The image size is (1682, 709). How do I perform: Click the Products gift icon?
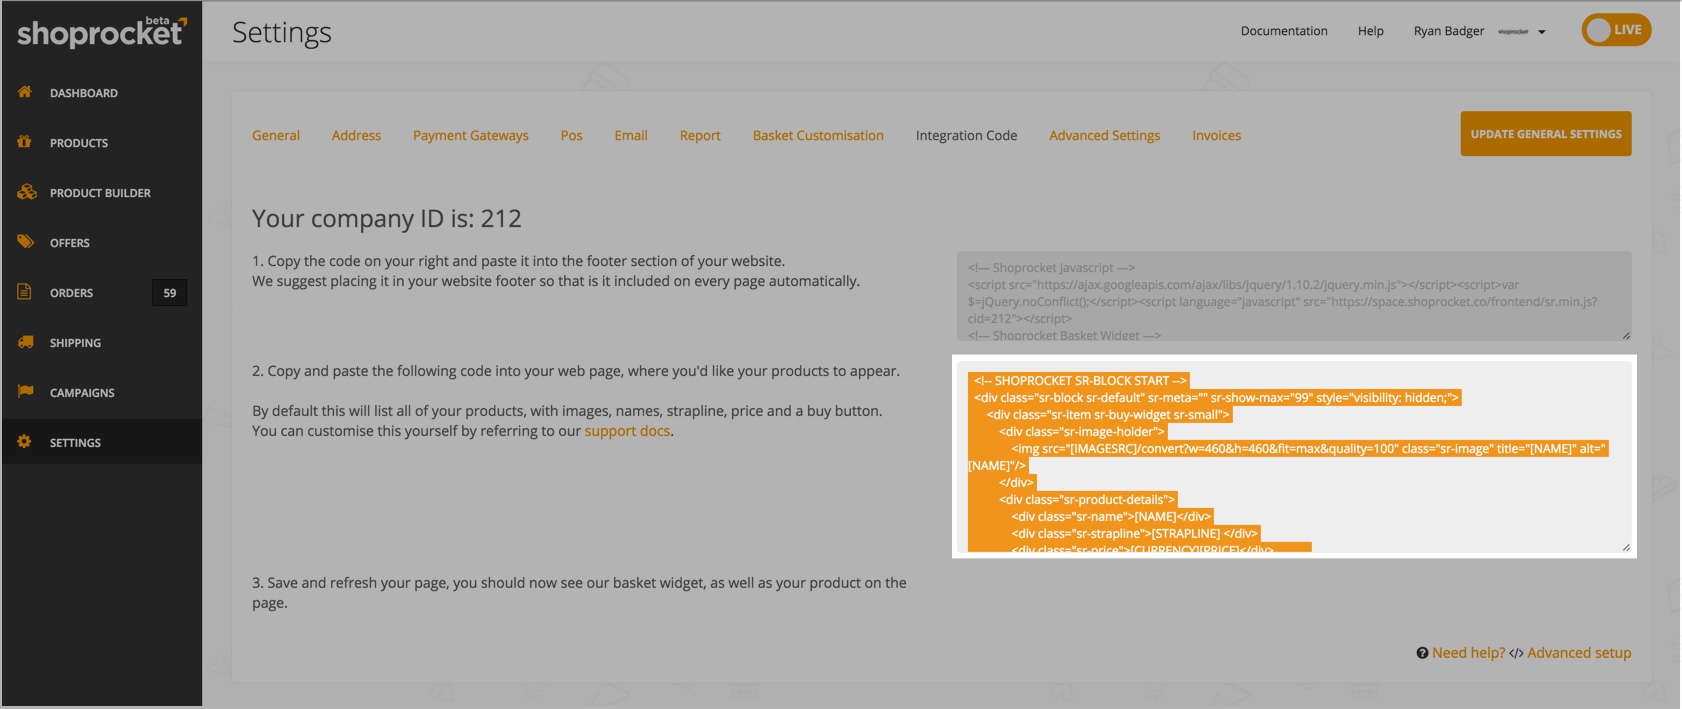coord(25,142)
